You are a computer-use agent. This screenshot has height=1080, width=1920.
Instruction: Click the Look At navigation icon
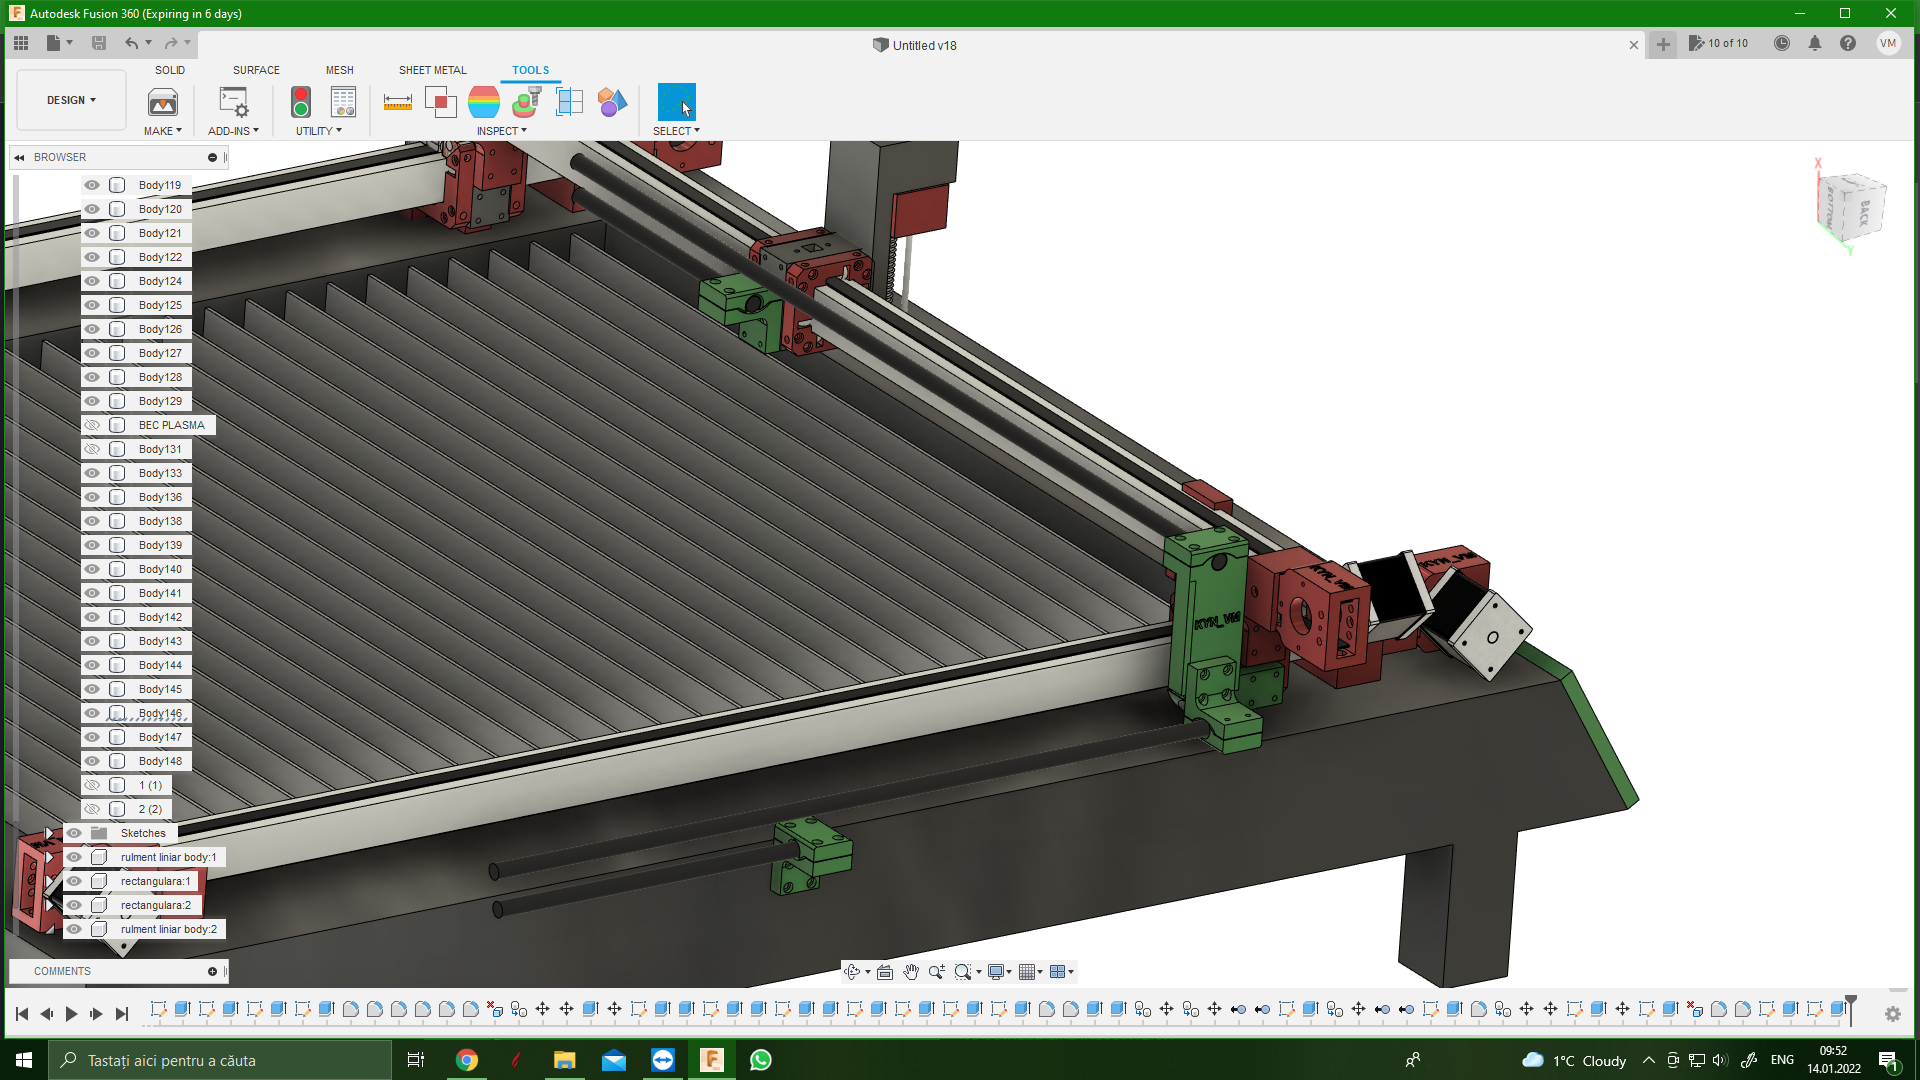[x=885, y=972]
